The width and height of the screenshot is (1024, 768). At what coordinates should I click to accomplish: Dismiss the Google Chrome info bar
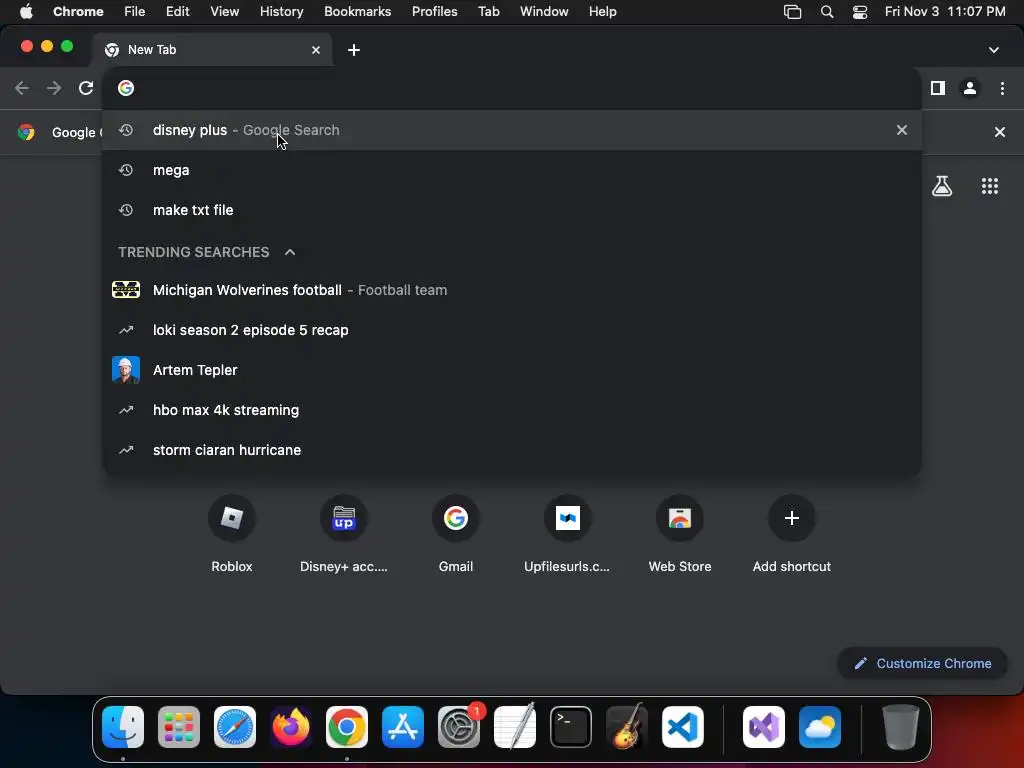point(1000,132)
